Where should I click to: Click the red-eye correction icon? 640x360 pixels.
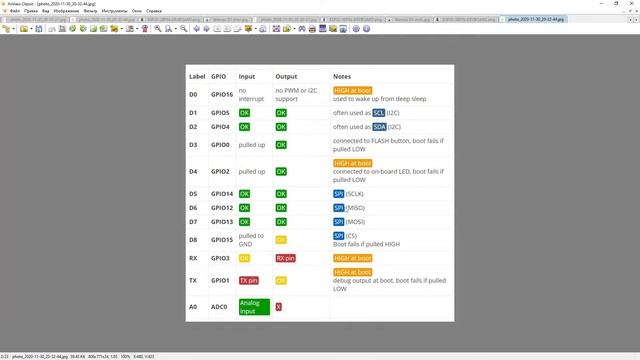pos(144,29)
